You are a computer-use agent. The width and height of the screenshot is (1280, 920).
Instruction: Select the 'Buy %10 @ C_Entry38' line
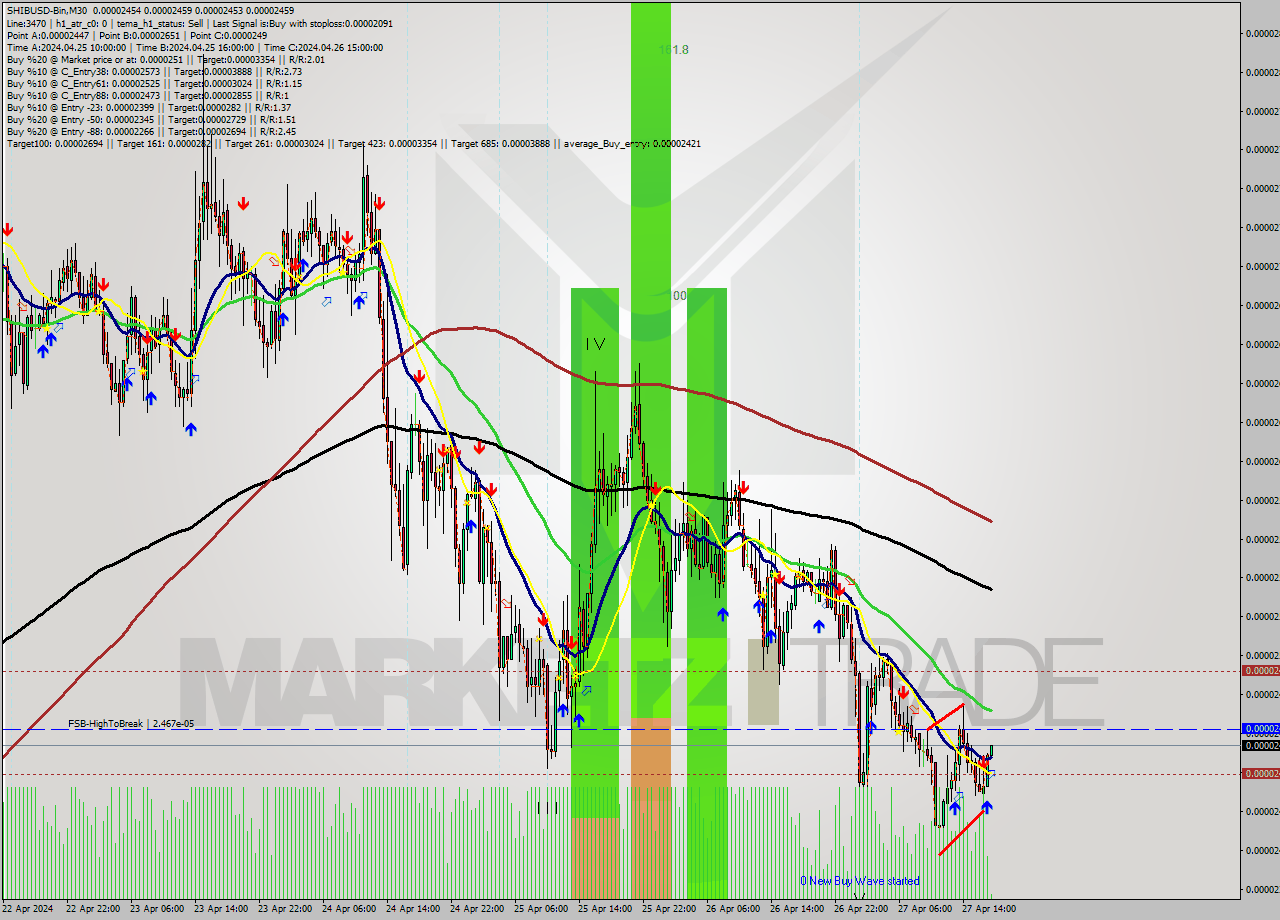pos(154,71)
